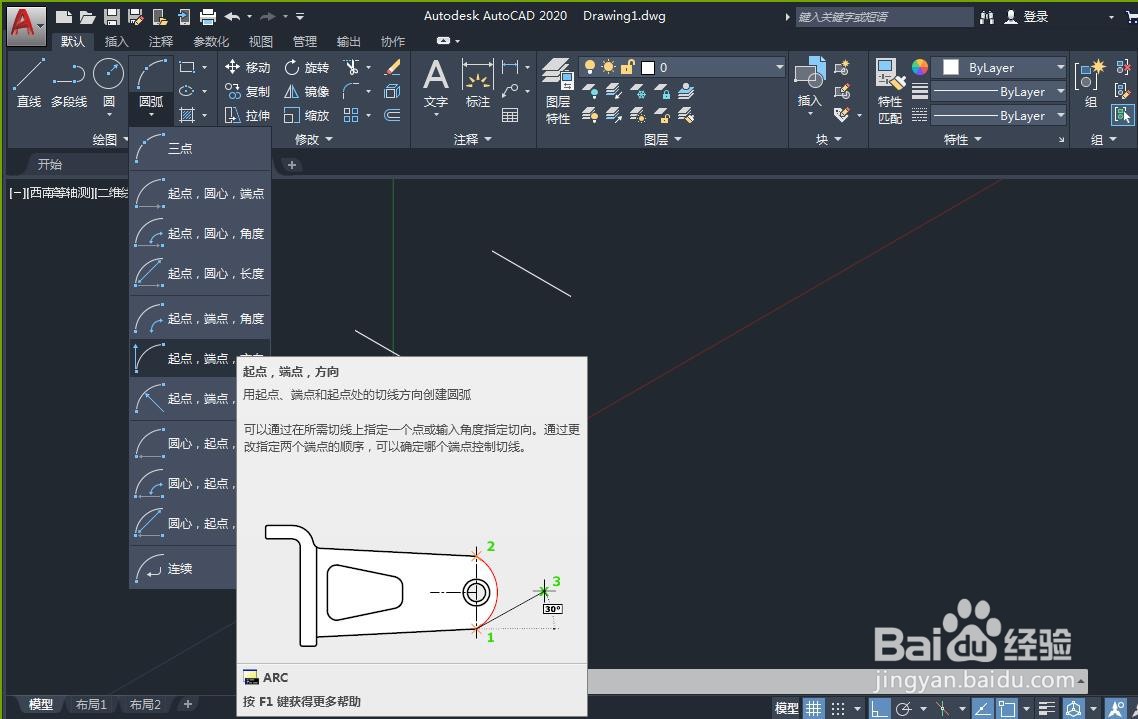Toggle lineweight display in status bar
1138x719 pixels.
coord(1047,708)
